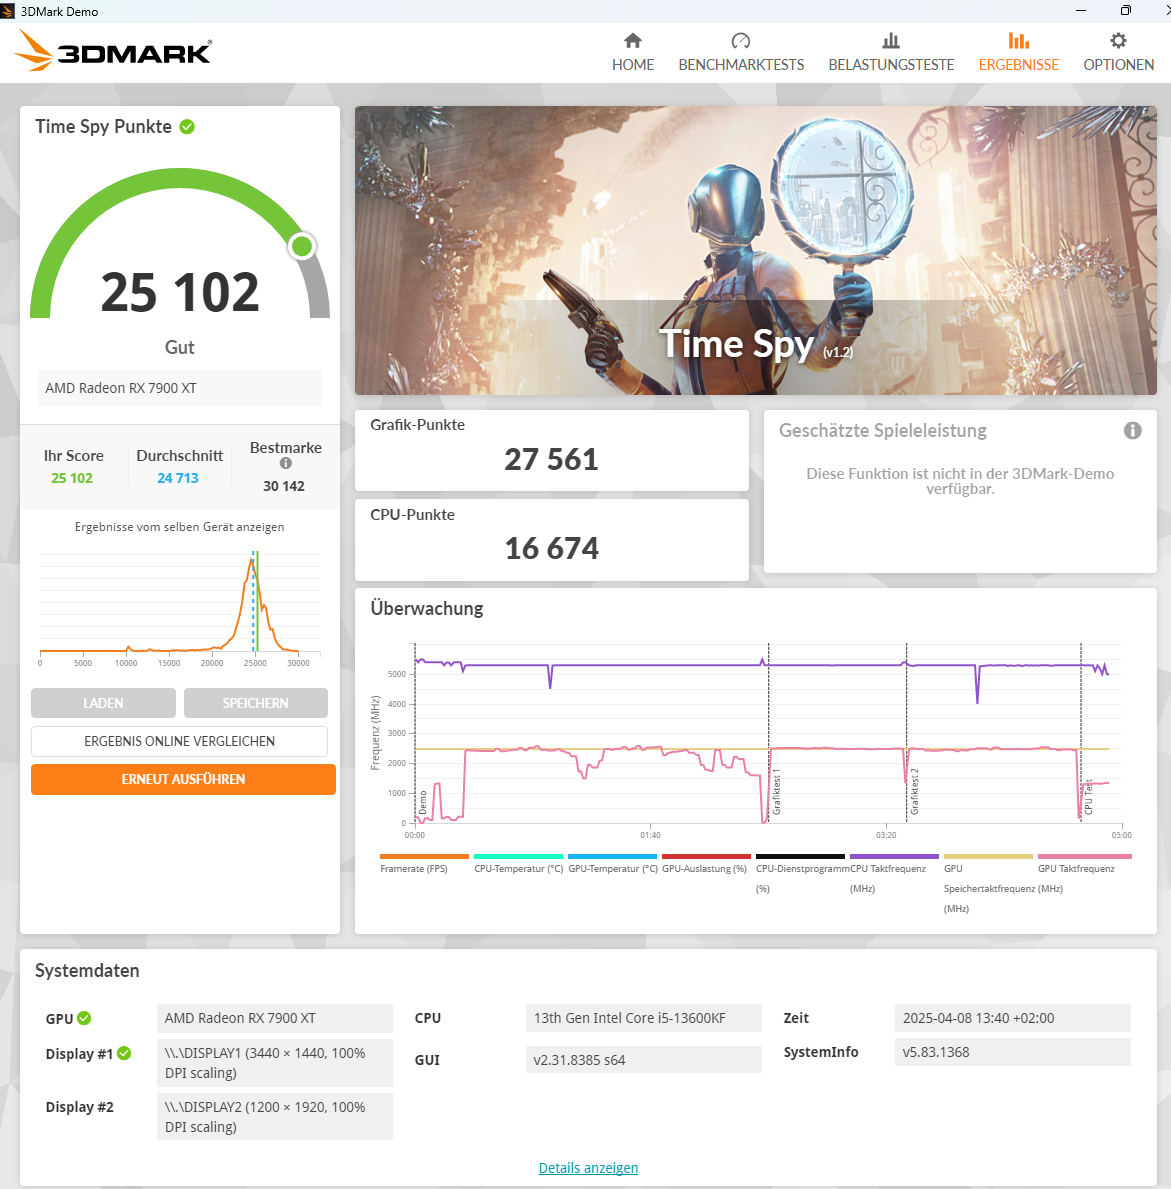Click Display #1 resolution field
Viewport: 1171px width, 1189px height.
click(275, 1063)
